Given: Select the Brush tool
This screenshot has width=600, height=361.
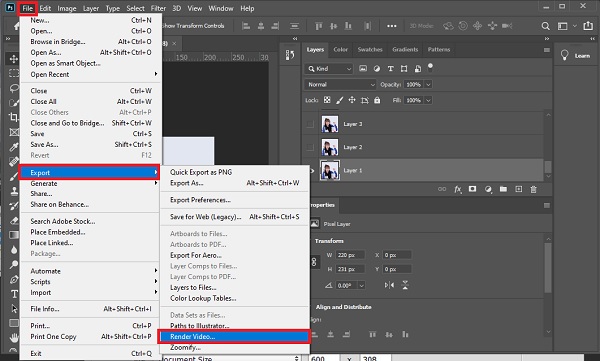Looking at the screenshot, I should (x=14, y=176).
